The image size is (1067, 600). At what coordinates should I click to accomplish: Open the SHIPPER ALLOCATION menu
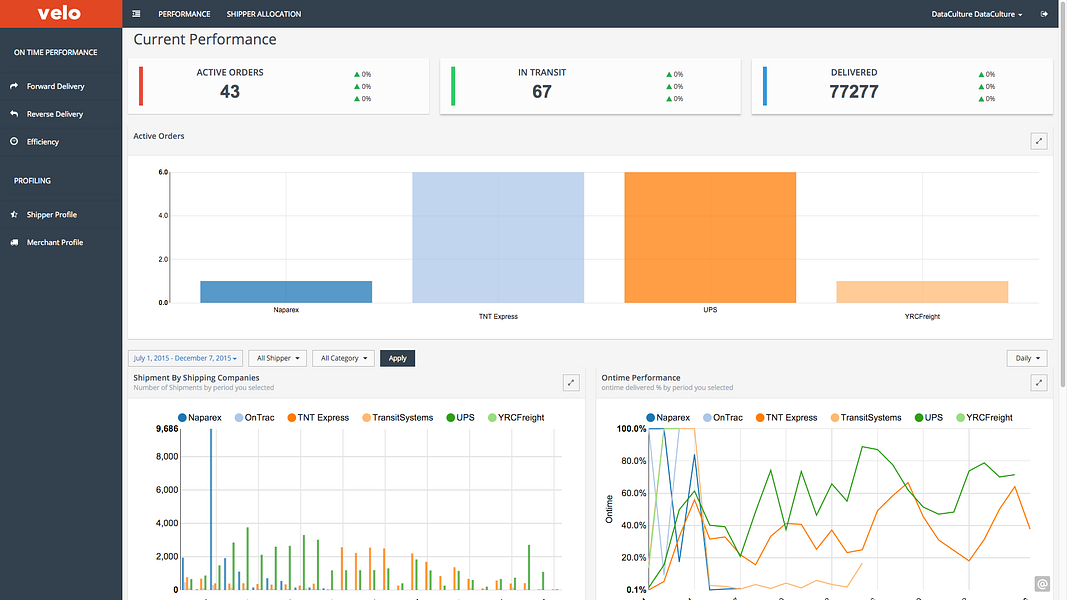click(x=264, y=14)
